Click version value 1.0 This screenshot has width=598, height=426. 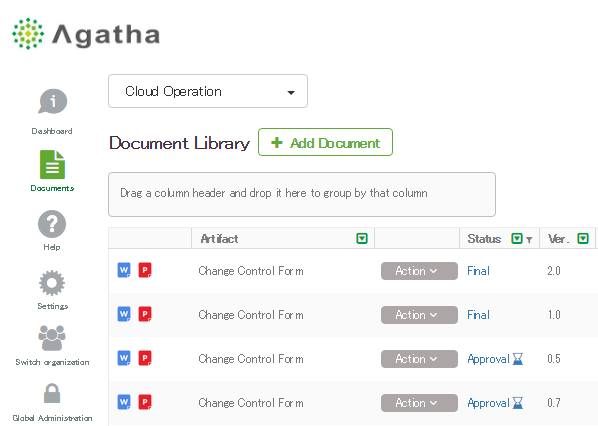tap(554, 315)
